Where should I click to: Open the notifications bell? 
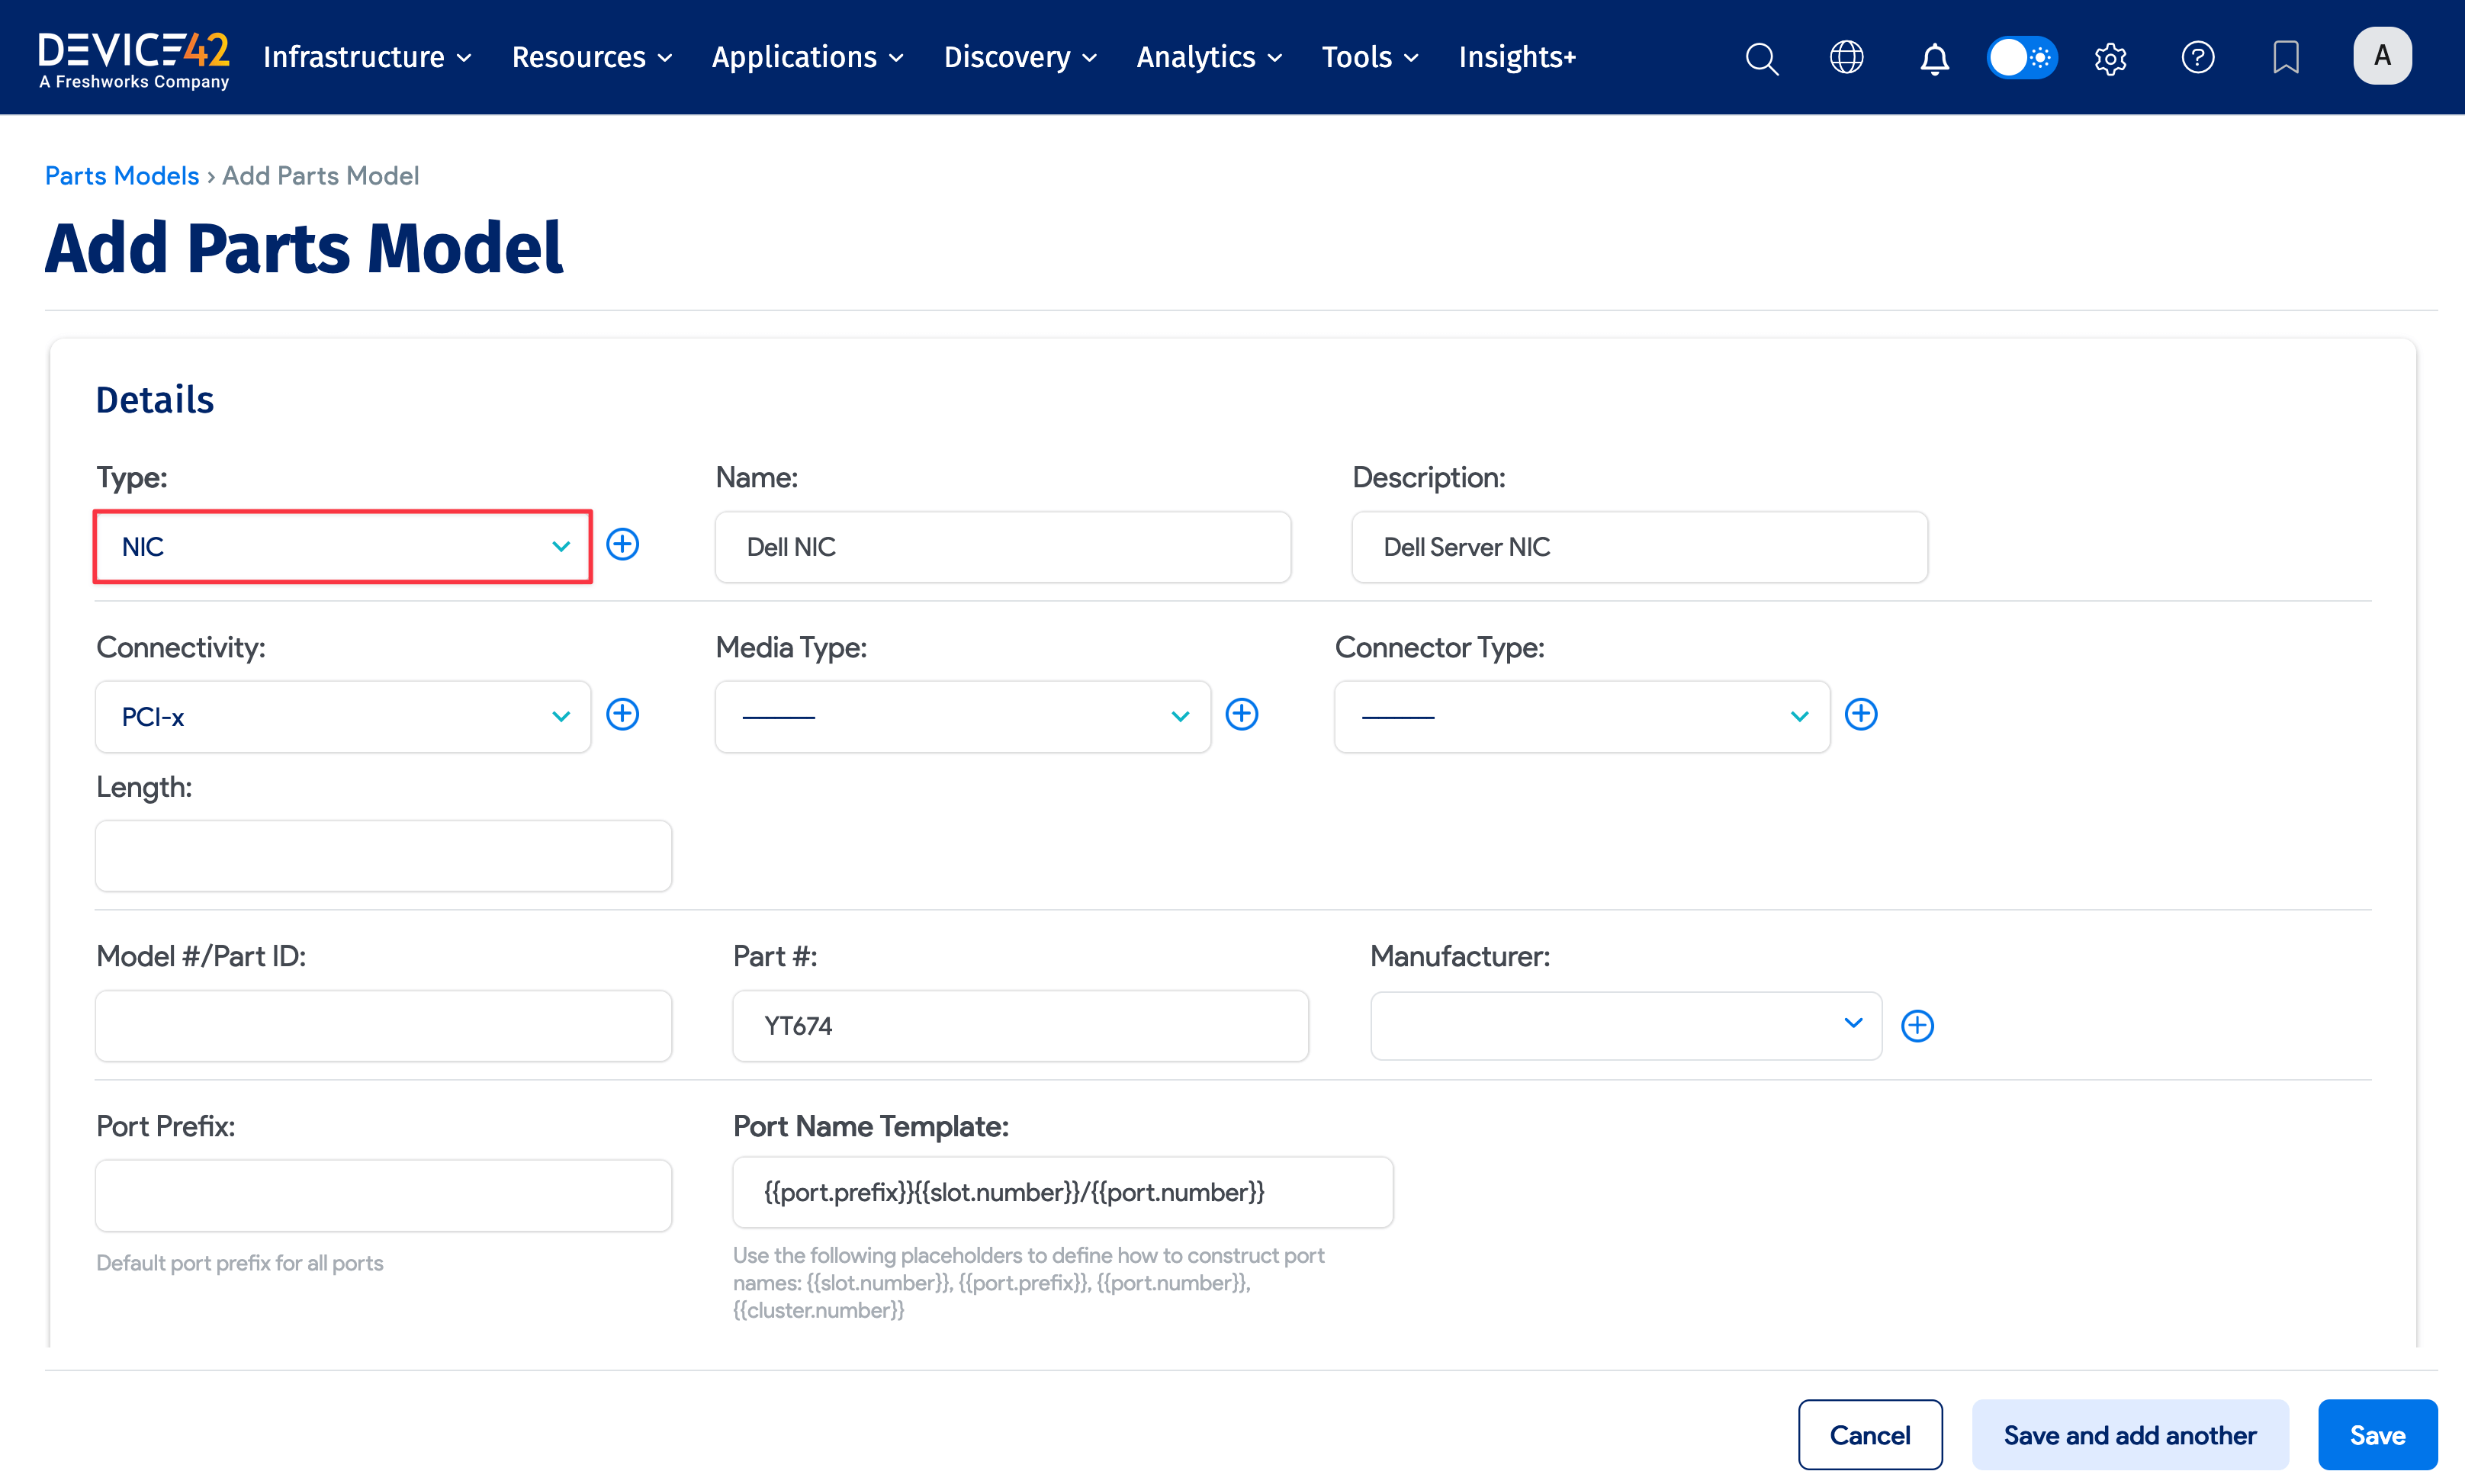[1934, 58]
